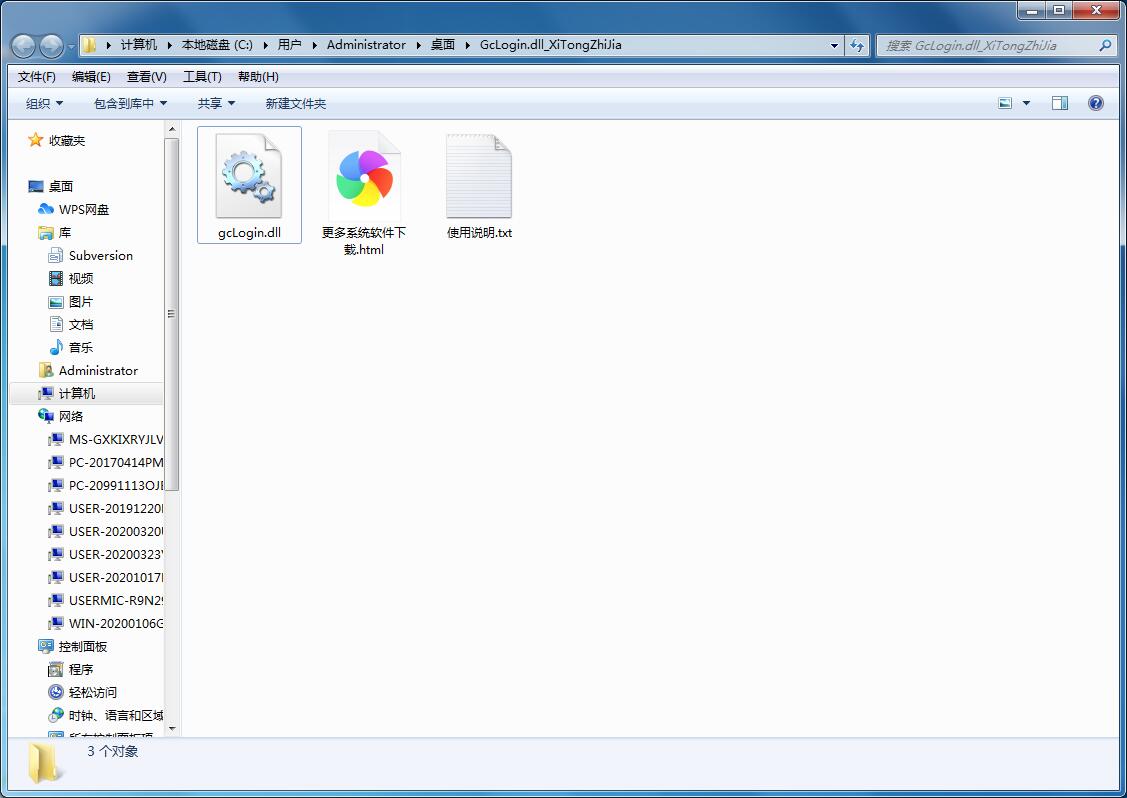Click the 本地磁盘 (C:) breadcrumb
This screenshot has width=1127, height=798.
click(x=217, y=45)
